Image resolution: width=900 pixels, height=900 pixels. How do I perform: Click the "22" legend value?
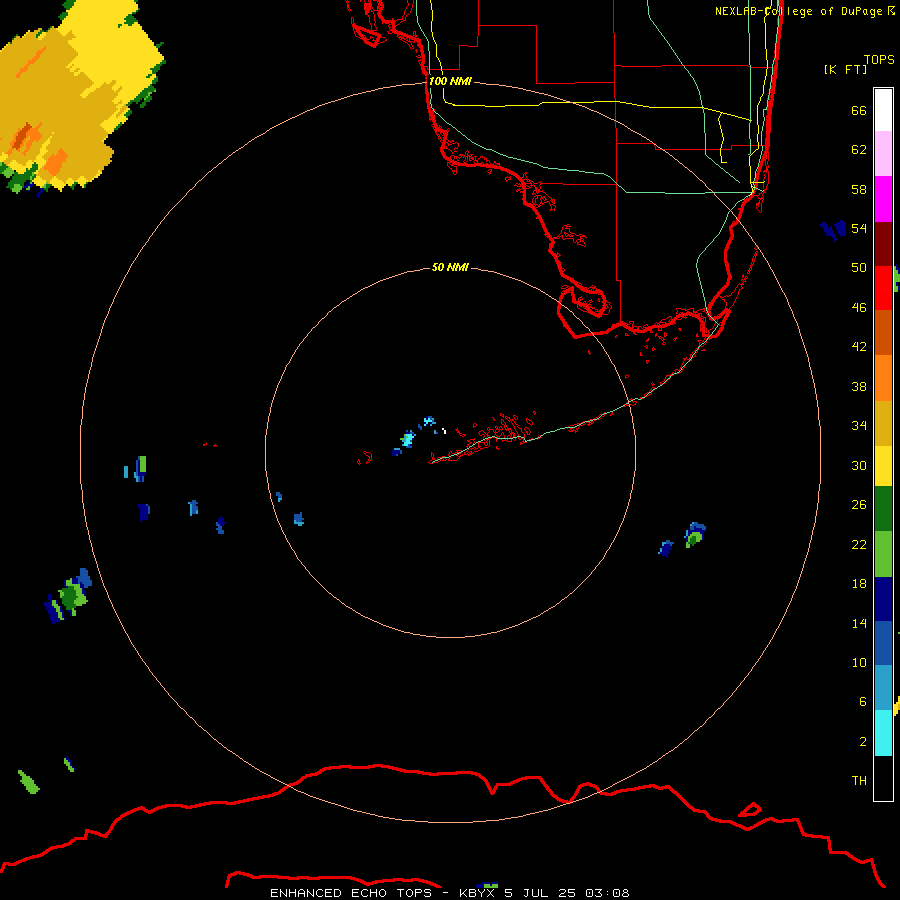click(859, 544)
